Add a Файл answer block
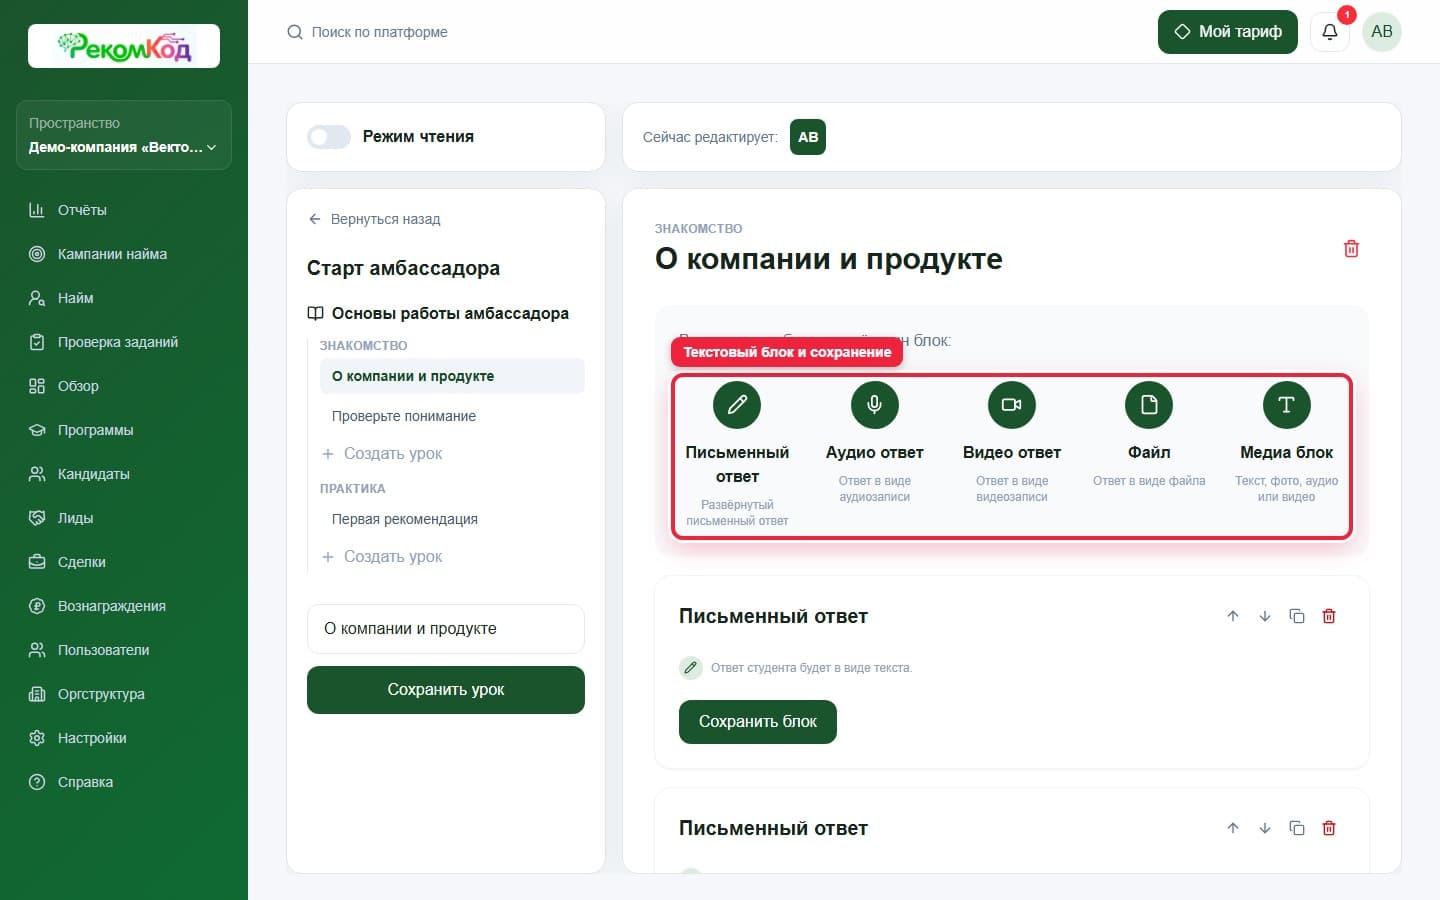 [1149, 437]
